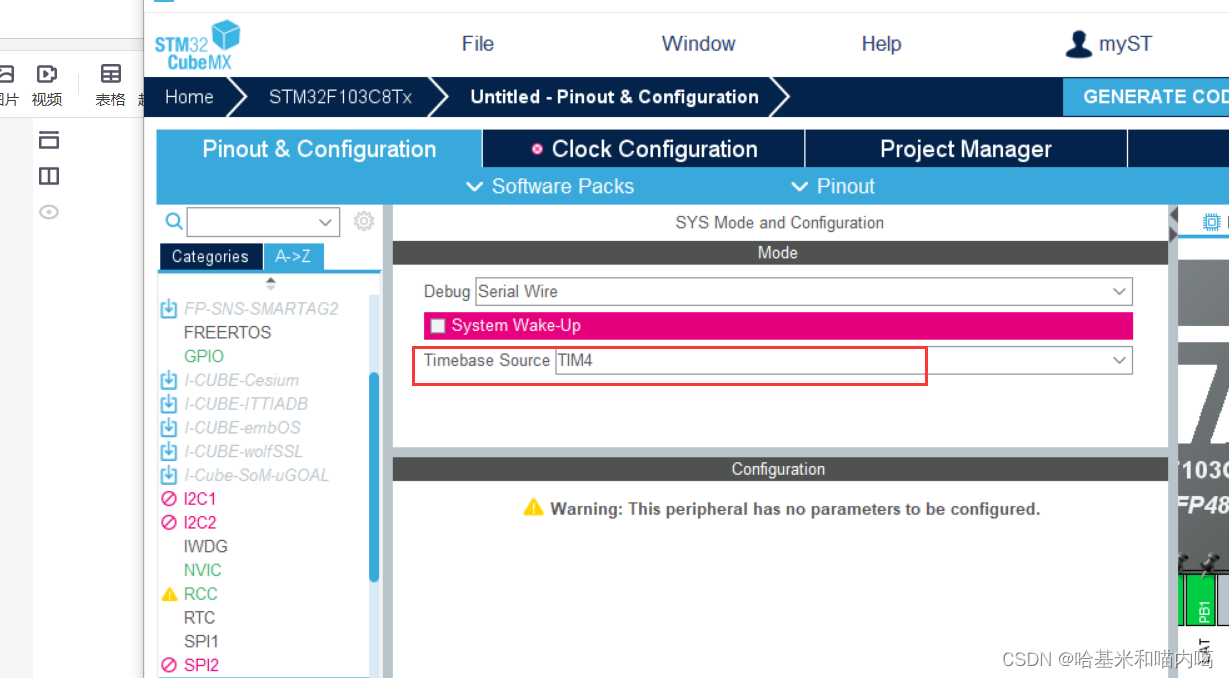
Task: Select the A->Z tab
Action: point(293,257)
